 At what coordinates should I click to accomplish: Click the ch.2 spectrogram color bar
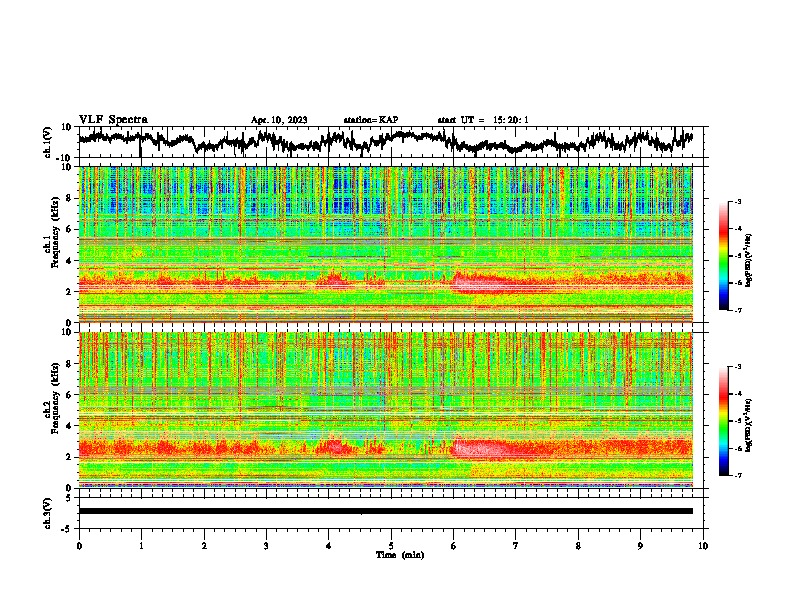pyautogui.click(x=723, y=421)
